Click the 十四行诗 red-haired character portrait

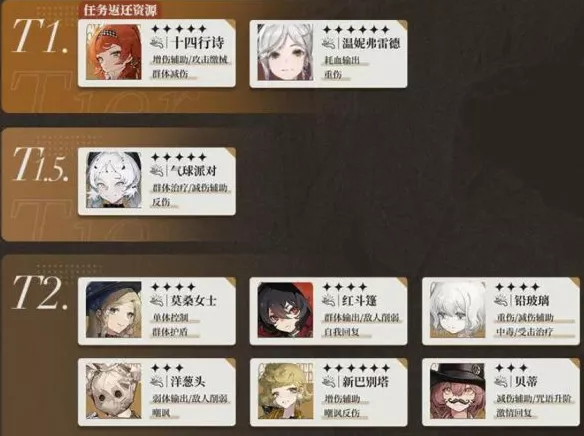point(114,52)
